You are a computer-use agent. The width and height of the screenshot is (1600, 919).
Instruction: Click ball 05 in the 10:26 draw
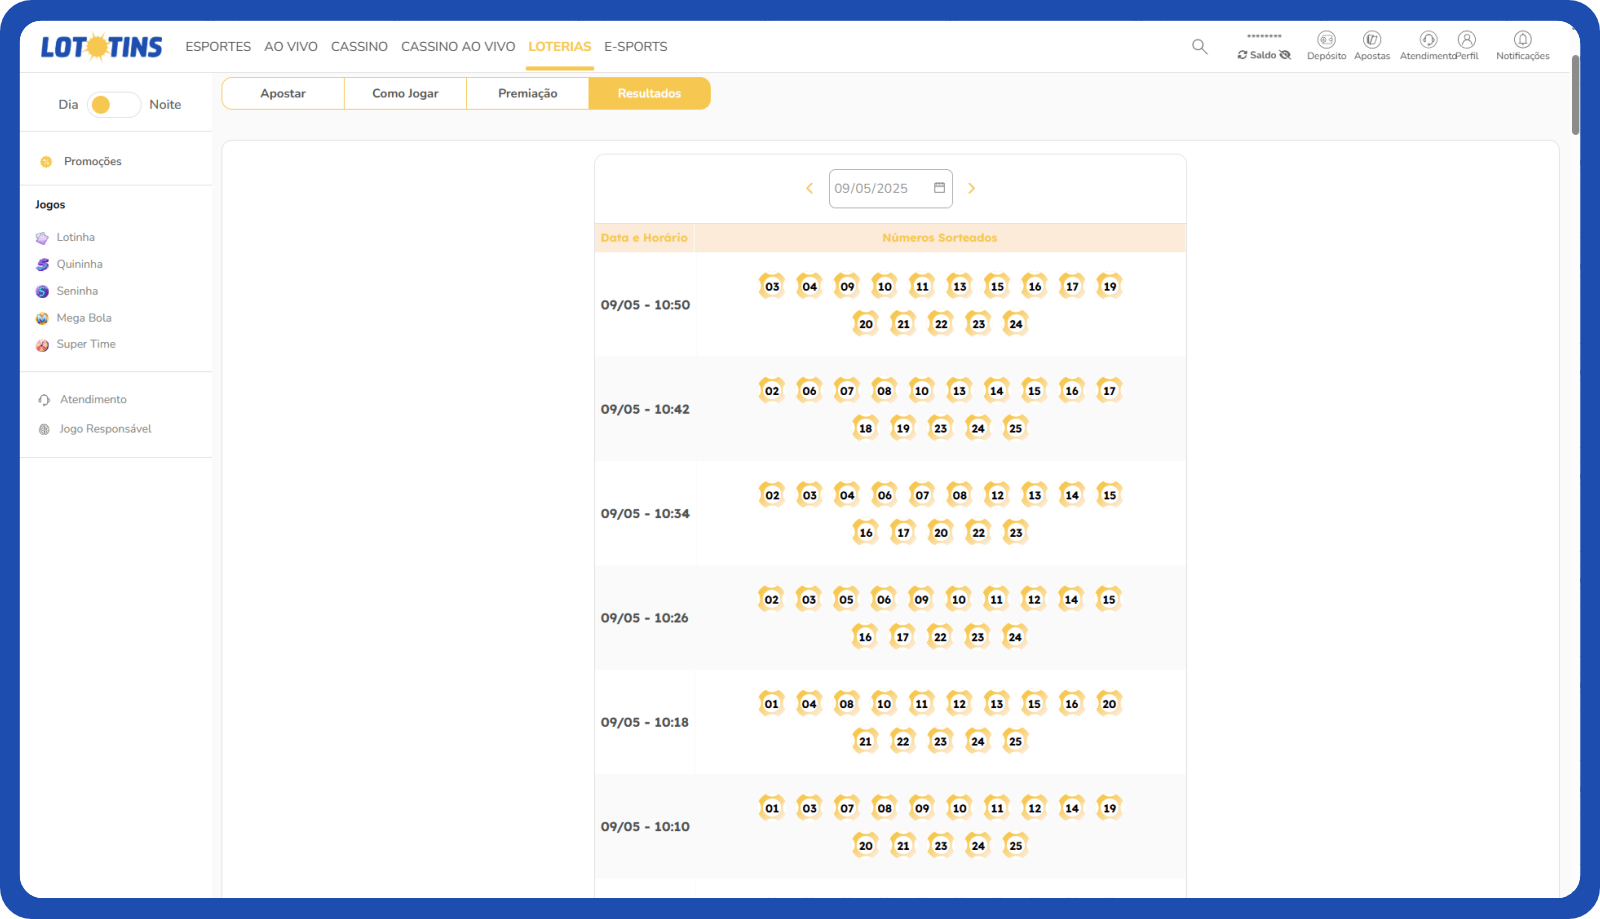(846, 600)
